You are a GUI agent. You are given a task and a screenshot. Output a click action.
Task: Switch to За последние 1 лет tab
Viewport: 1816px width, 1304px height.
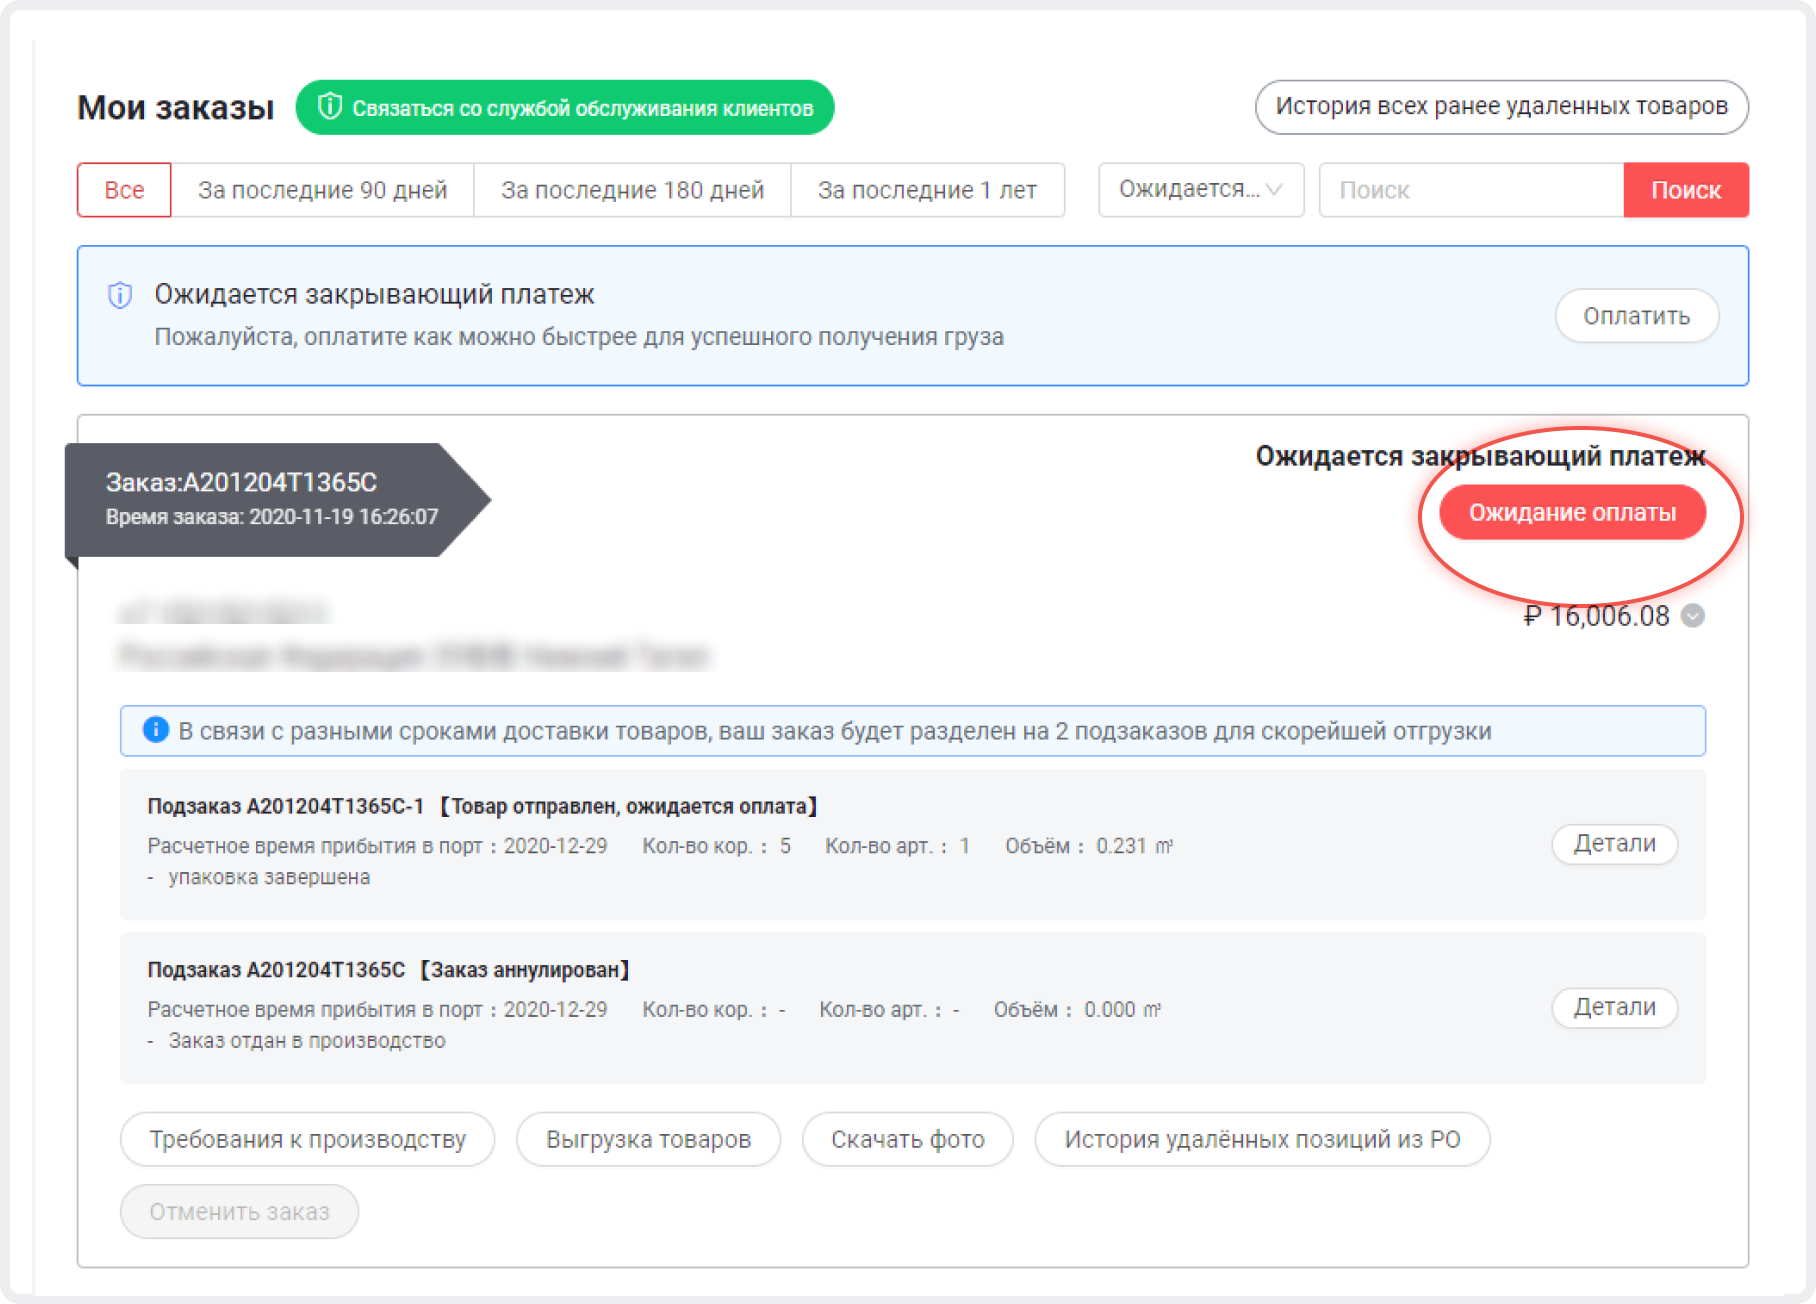click(x=927, y=190)
